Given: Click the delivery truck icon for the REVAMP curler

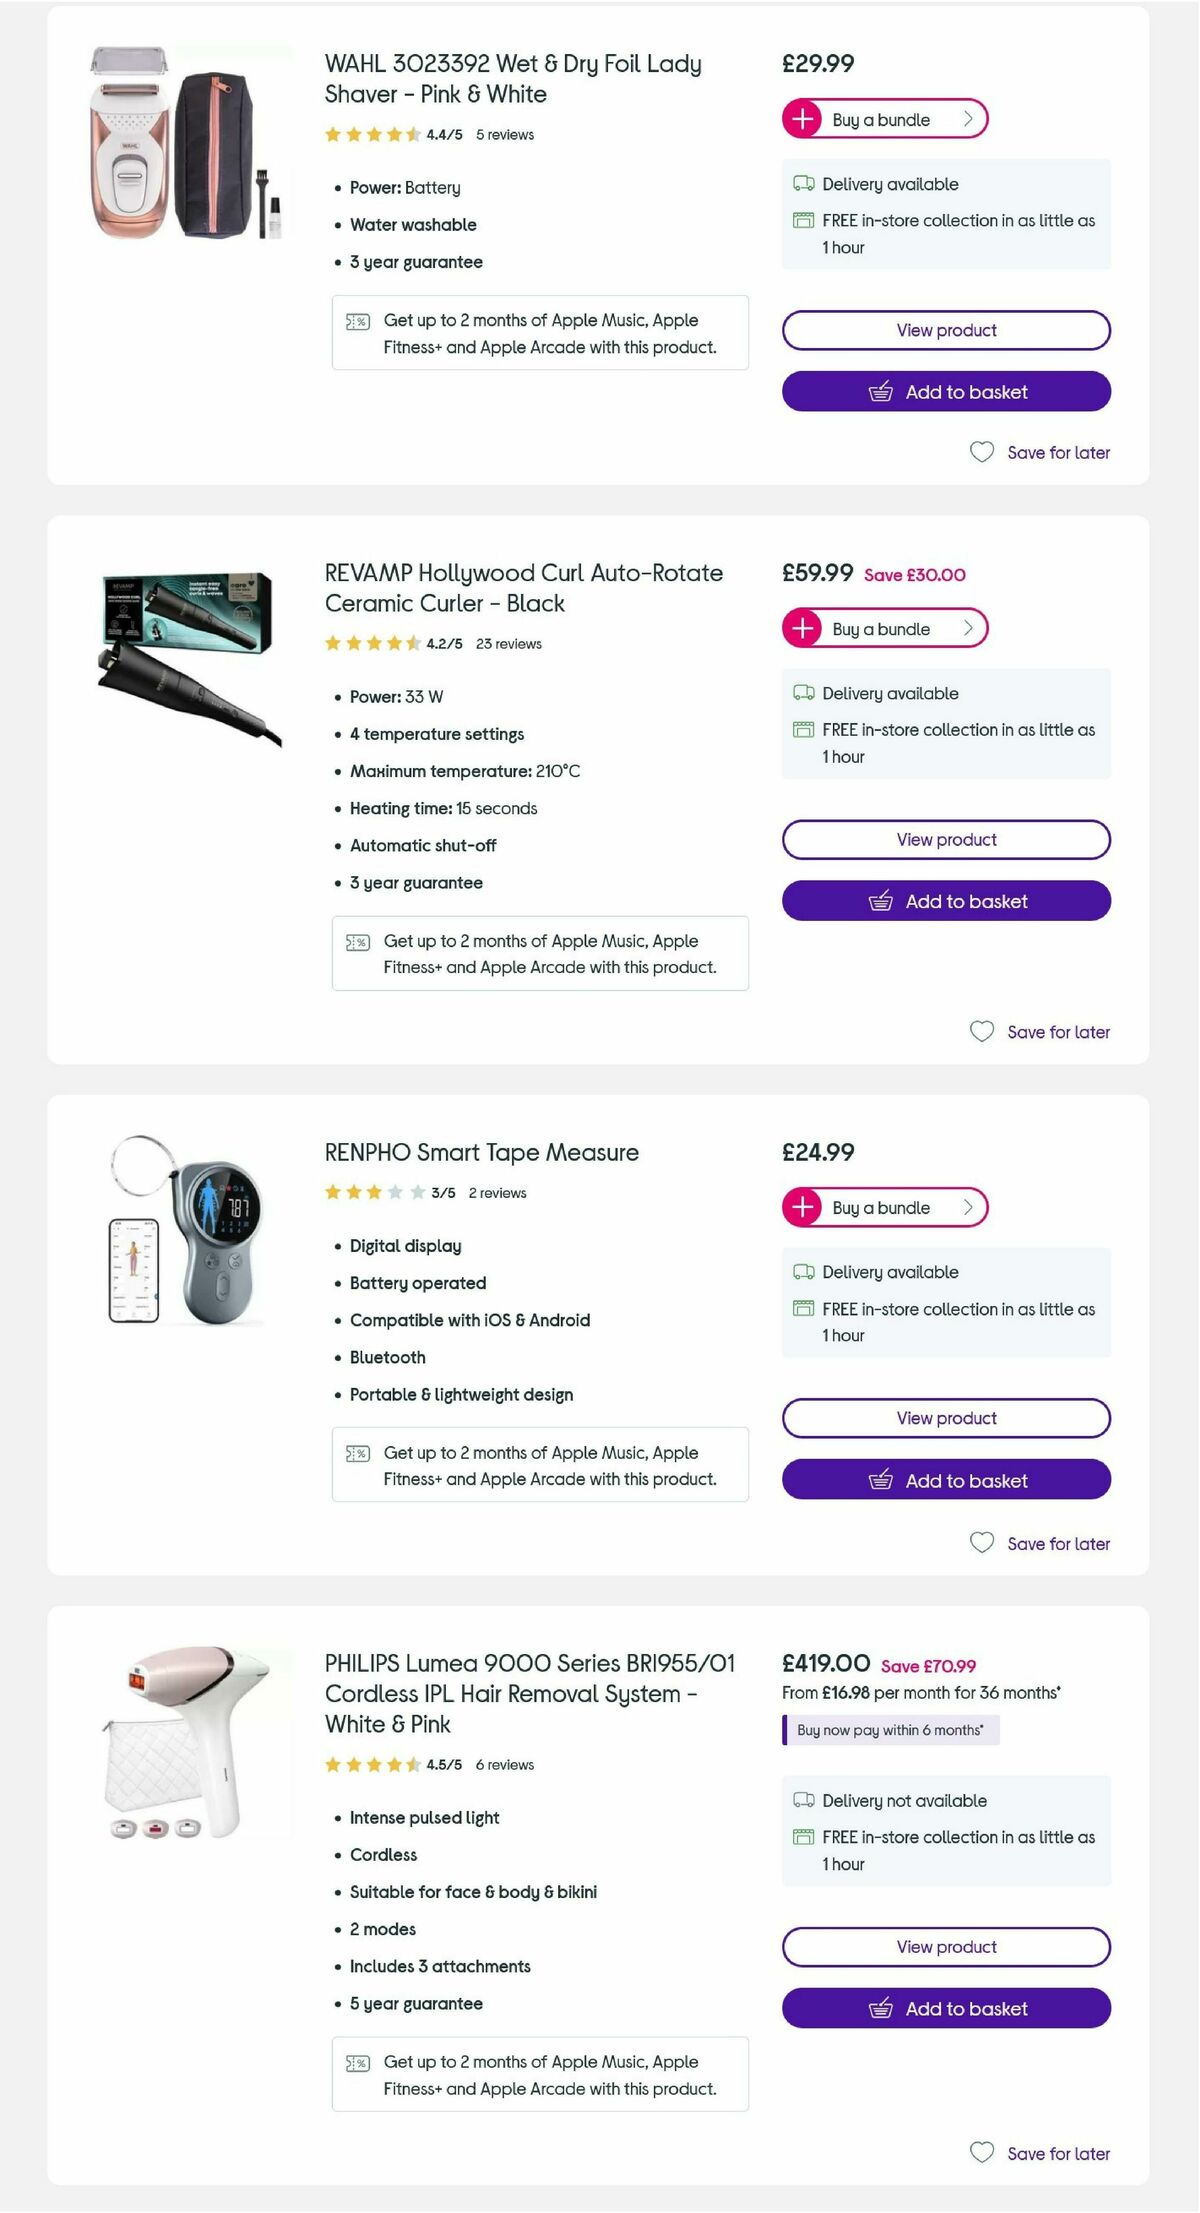Looking at the screenshot, I should pos(802,693).
